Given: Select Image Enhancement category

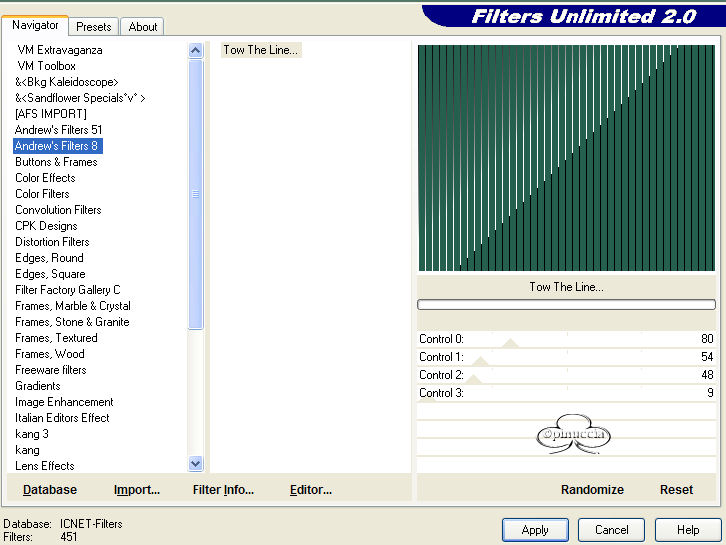Looking at the screenshot, I should click(x=64, y=402).
